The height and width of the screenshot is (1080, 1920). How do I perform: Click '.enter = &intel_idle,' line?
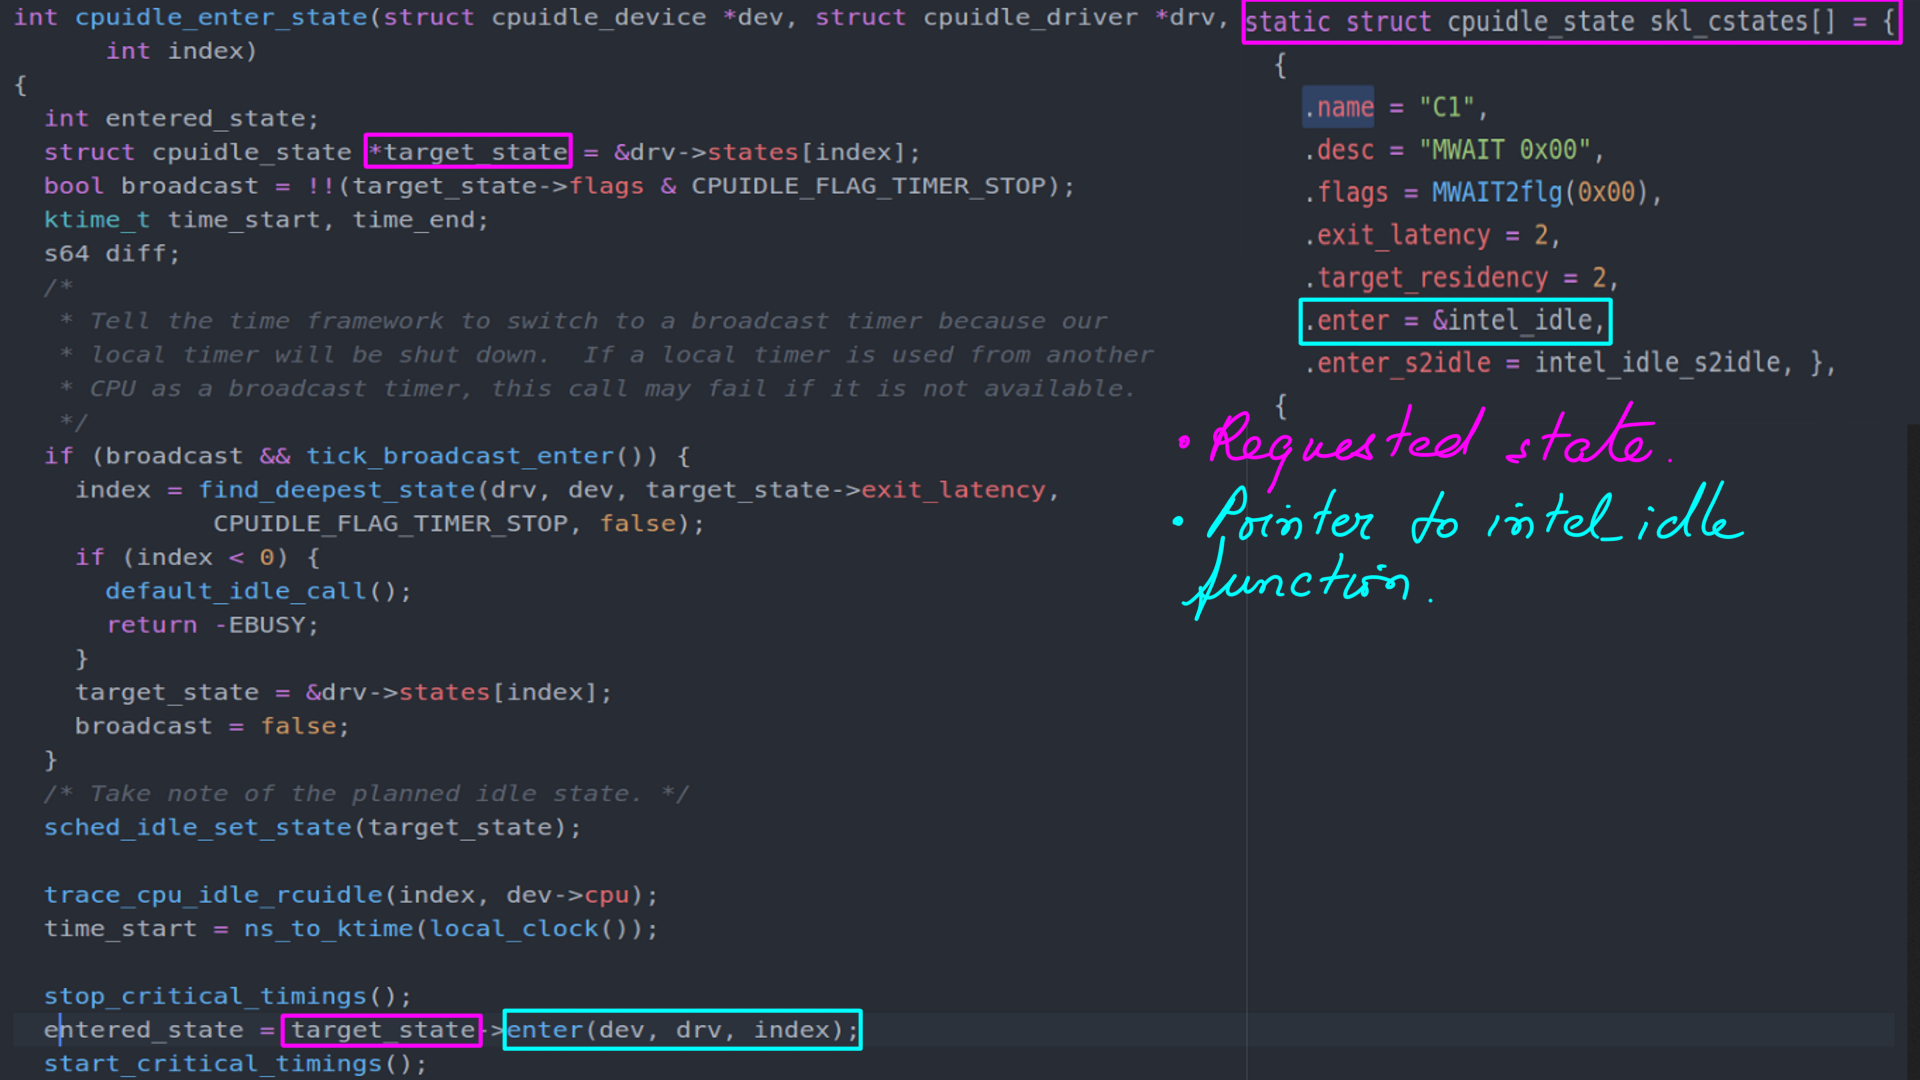[x=1455, y=321]
